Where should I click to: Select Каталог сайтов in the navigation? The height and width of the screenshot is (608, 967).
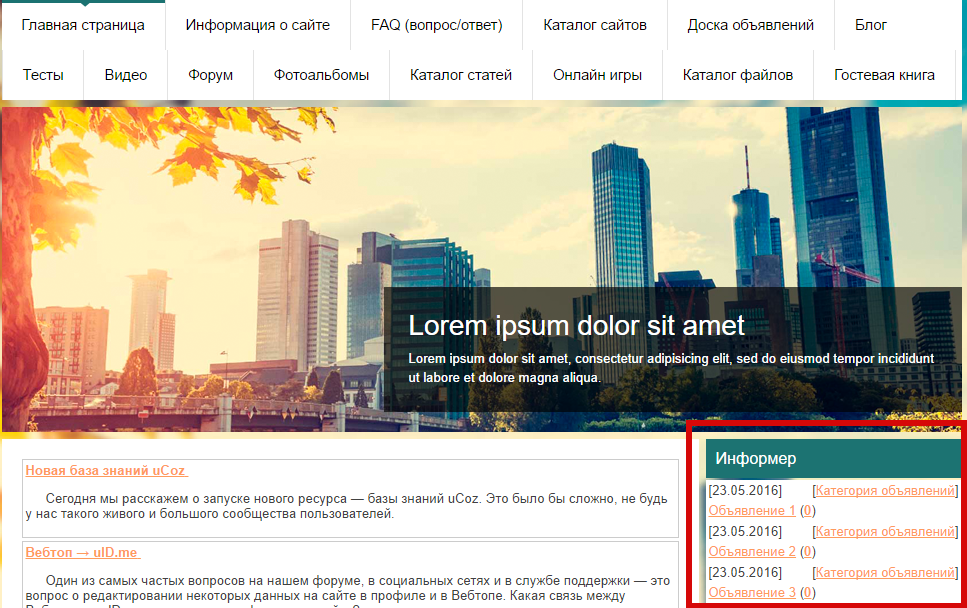tap(595, 25)
